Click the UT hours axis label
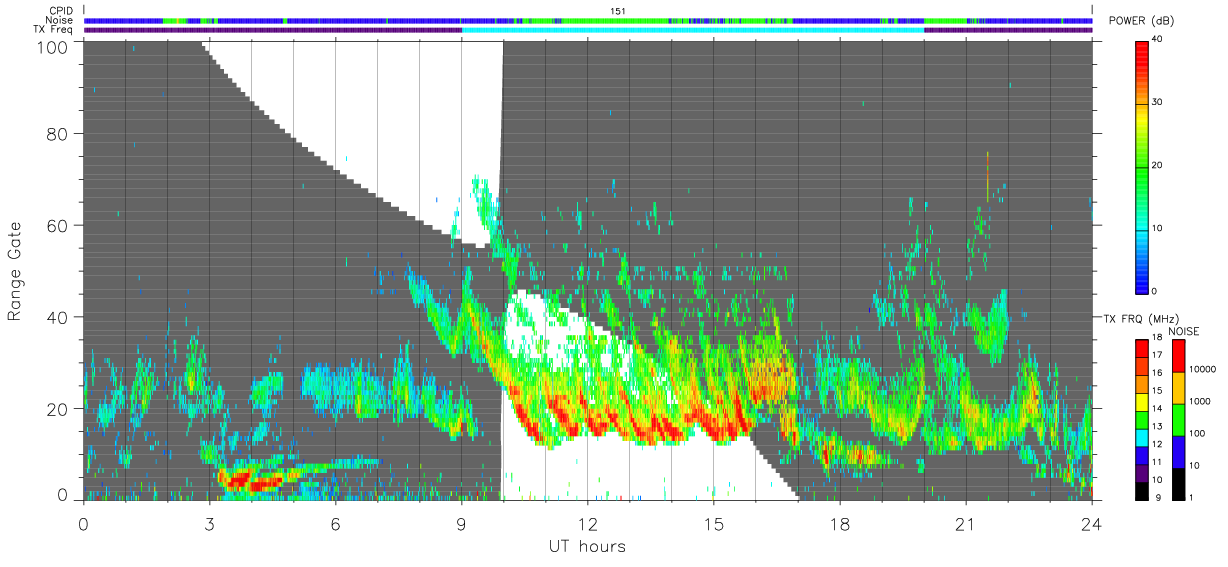The height and width of the screenshot is (567, 1228). click(587, 547)
